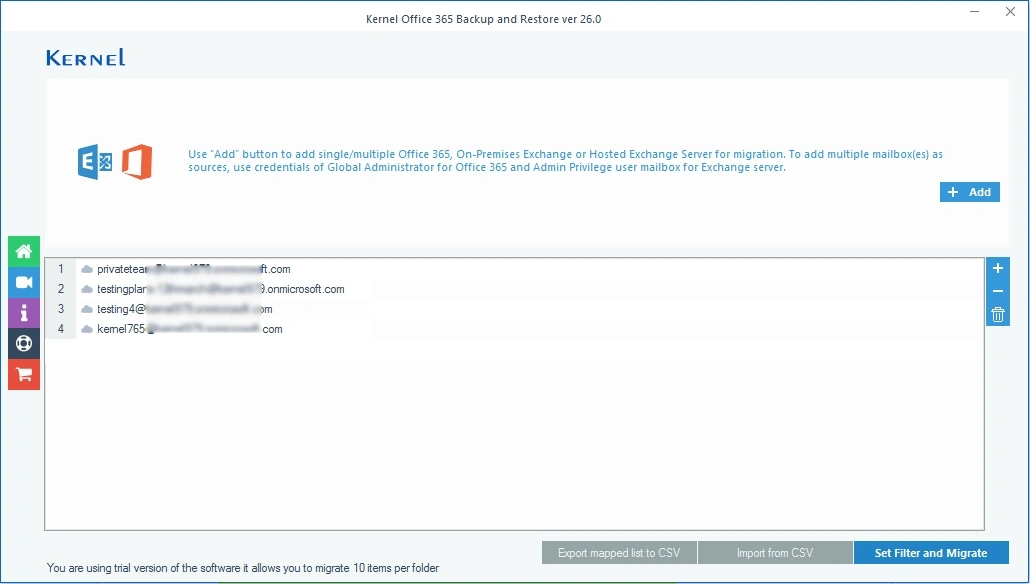1030x584 pixels.
Task: Click row number 1 cell
Action: 60,269
